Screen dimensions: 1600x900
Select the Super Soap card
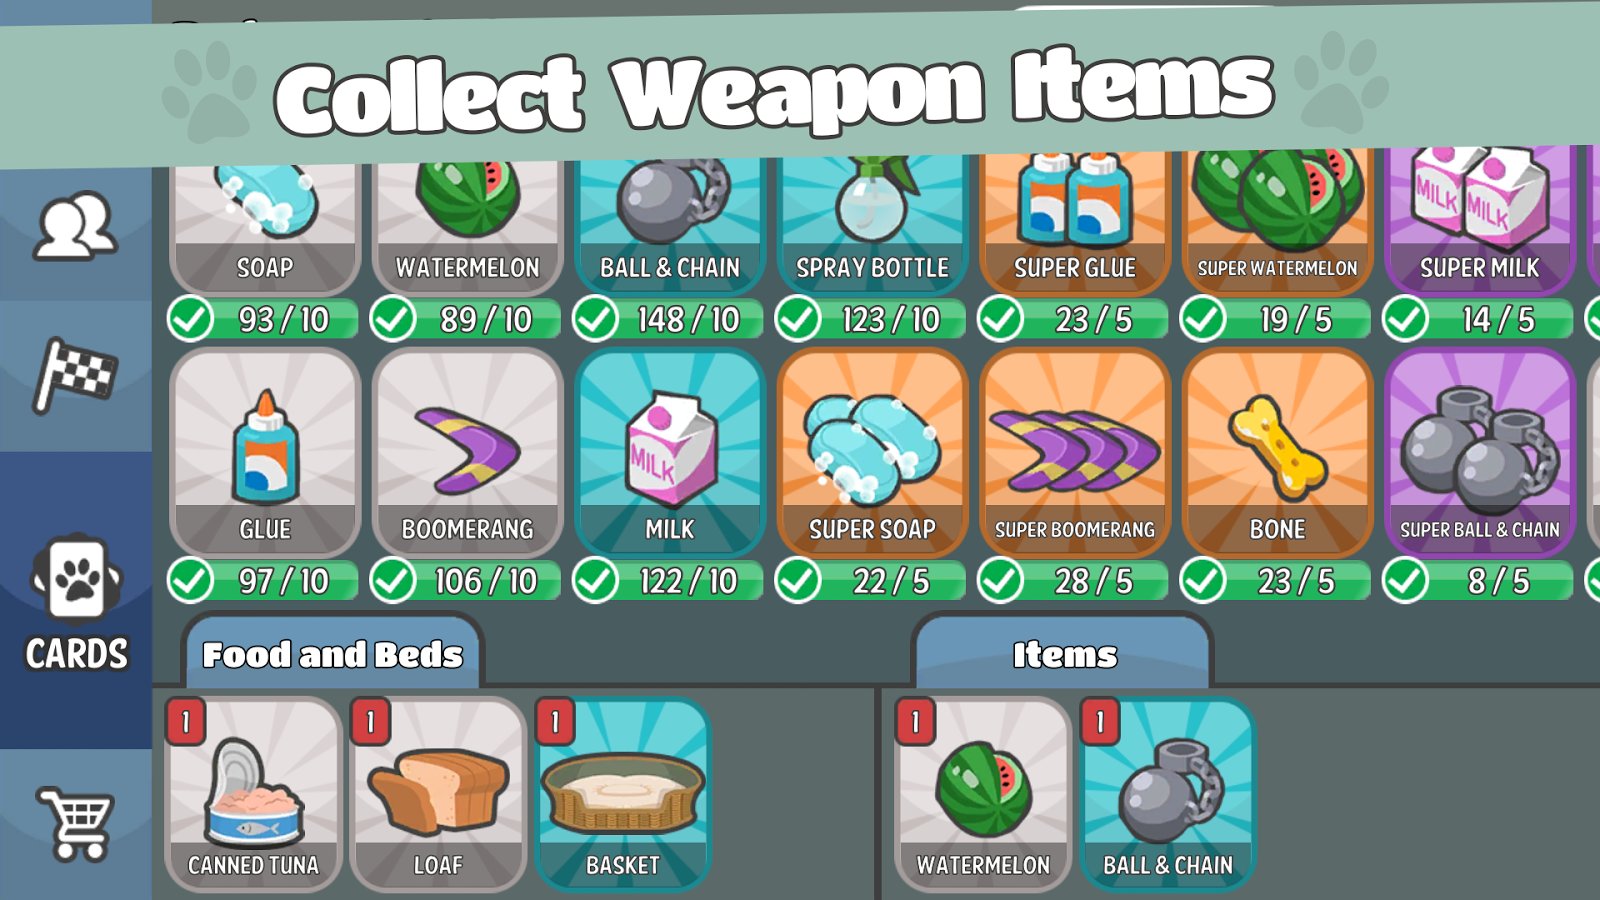click(x=872, y=453)
